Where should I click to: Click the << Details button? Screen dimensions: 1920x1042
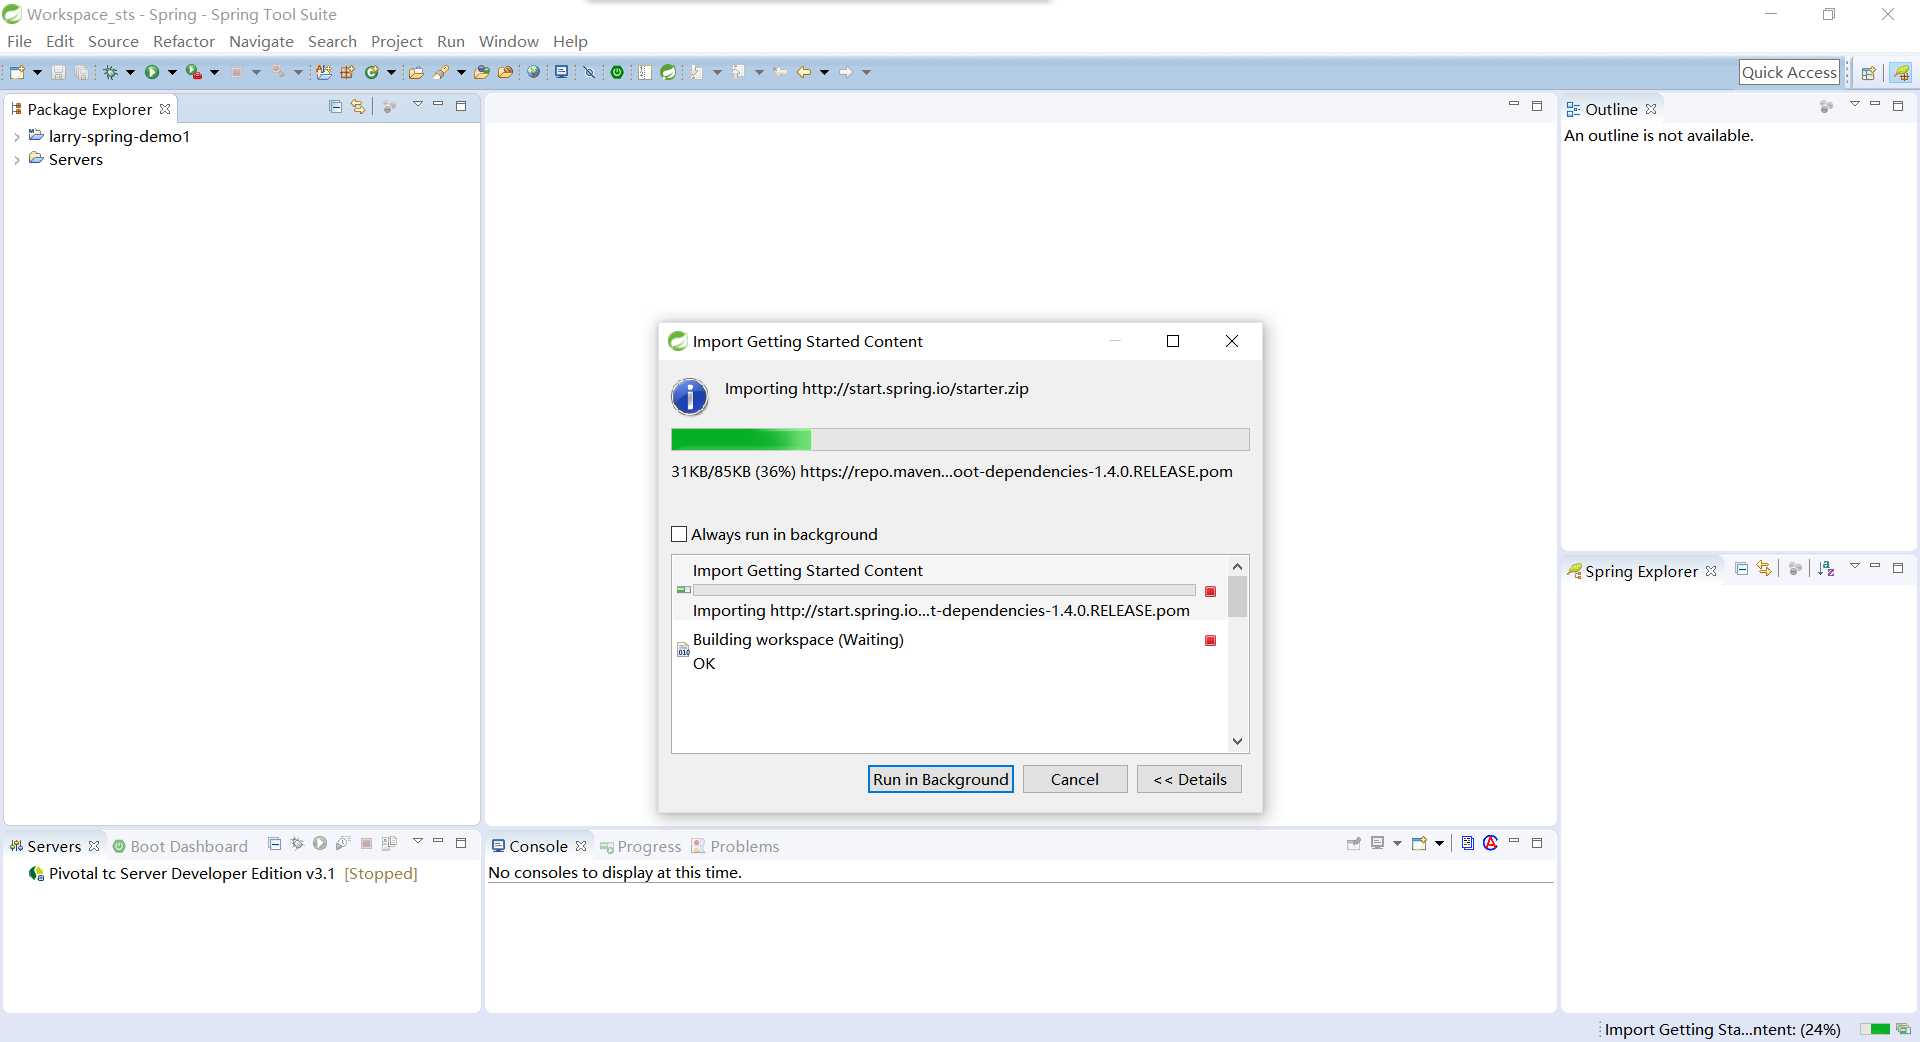coord(1189,779)
